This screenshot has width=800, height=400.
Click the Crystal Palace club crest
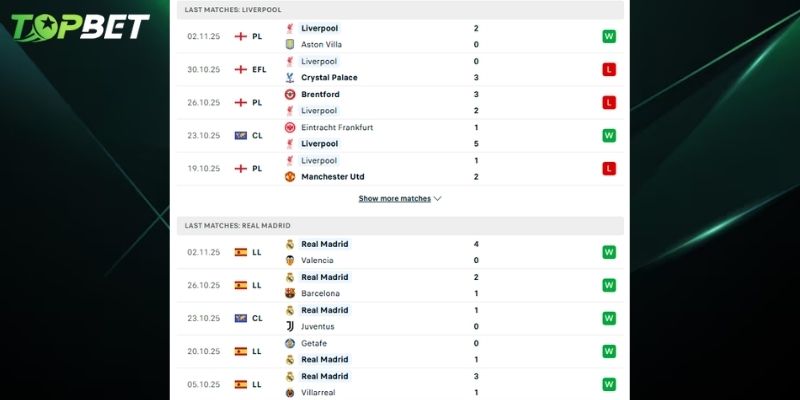pyautogui.click(x=291, y=77)
